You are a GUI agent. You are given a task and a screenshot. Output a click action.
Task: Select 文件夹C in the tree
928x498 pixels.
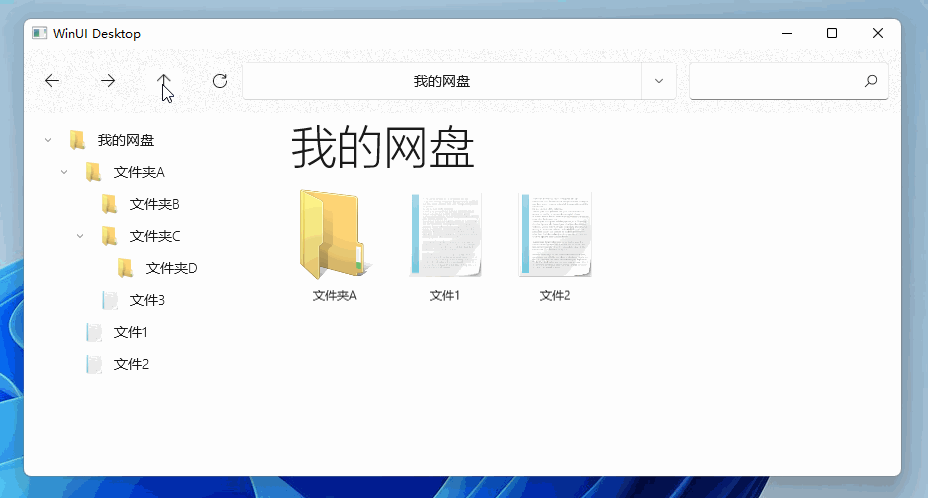pos(154,236)
